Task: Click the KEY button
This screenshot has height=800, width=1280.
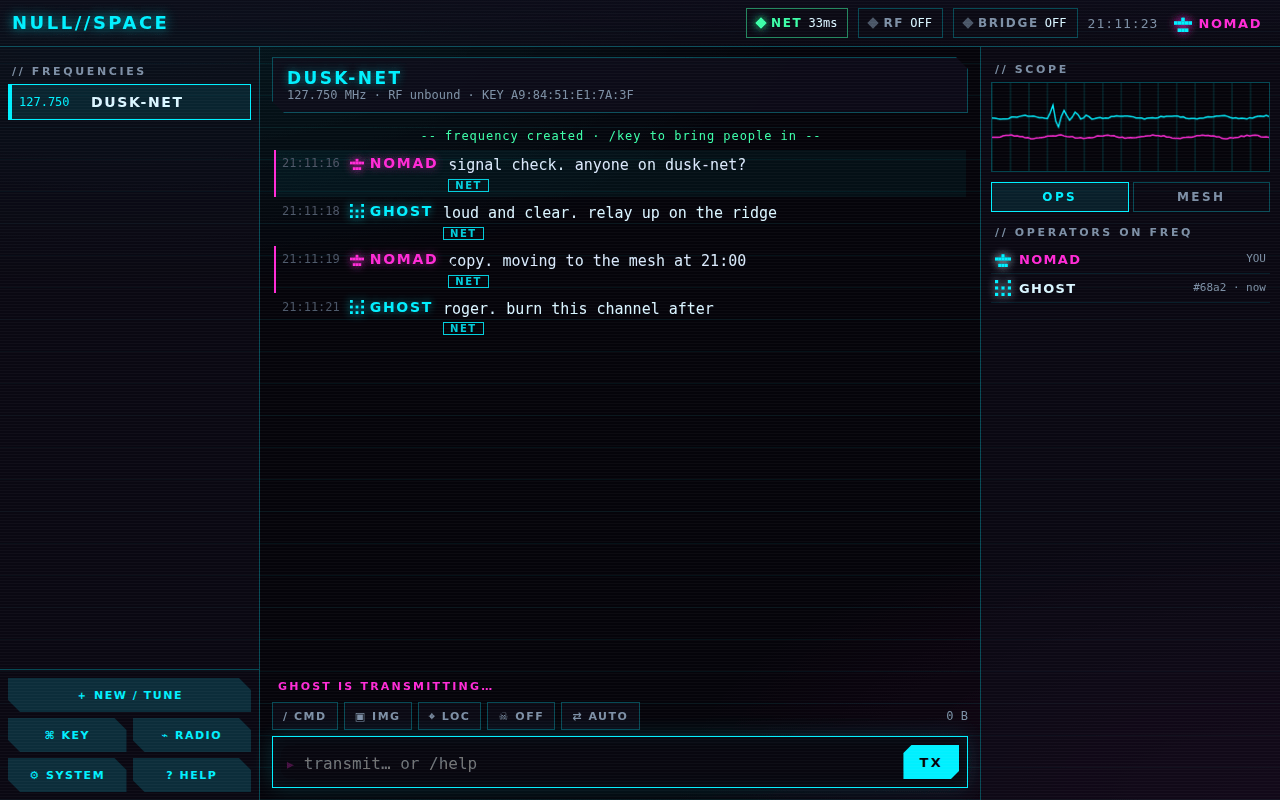Action: click(67, 735)
